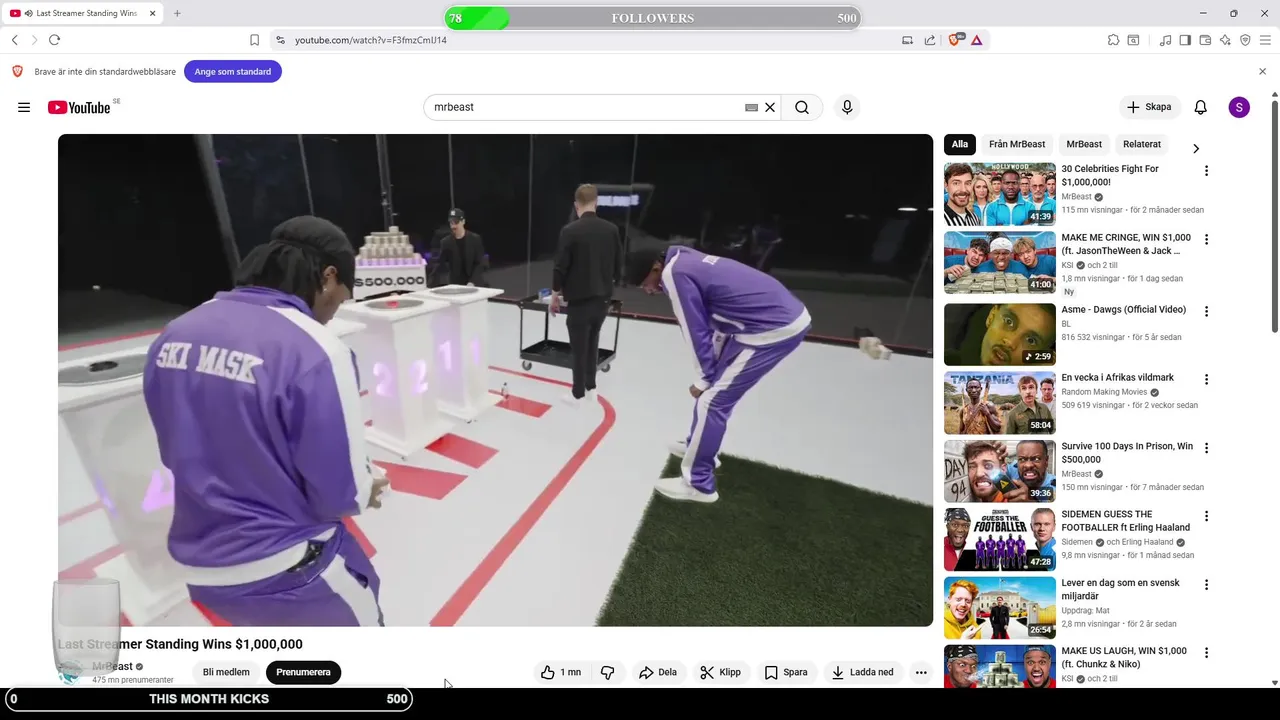Open the Brave Rewards triangle icon
Image resolution: width=1280 pixels, height=720 pixels.
point(976,40)
